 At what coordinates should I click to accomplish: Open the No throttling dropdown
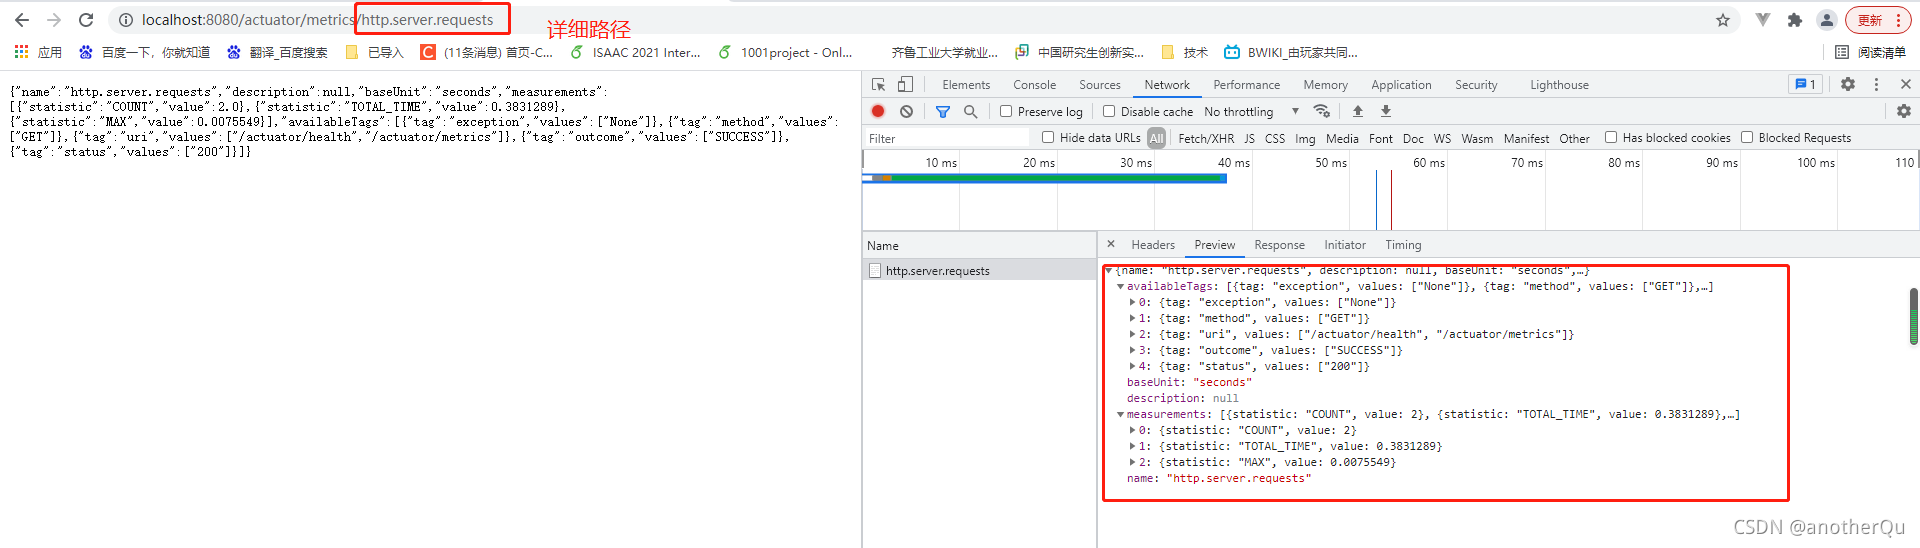pos(1252,112)
